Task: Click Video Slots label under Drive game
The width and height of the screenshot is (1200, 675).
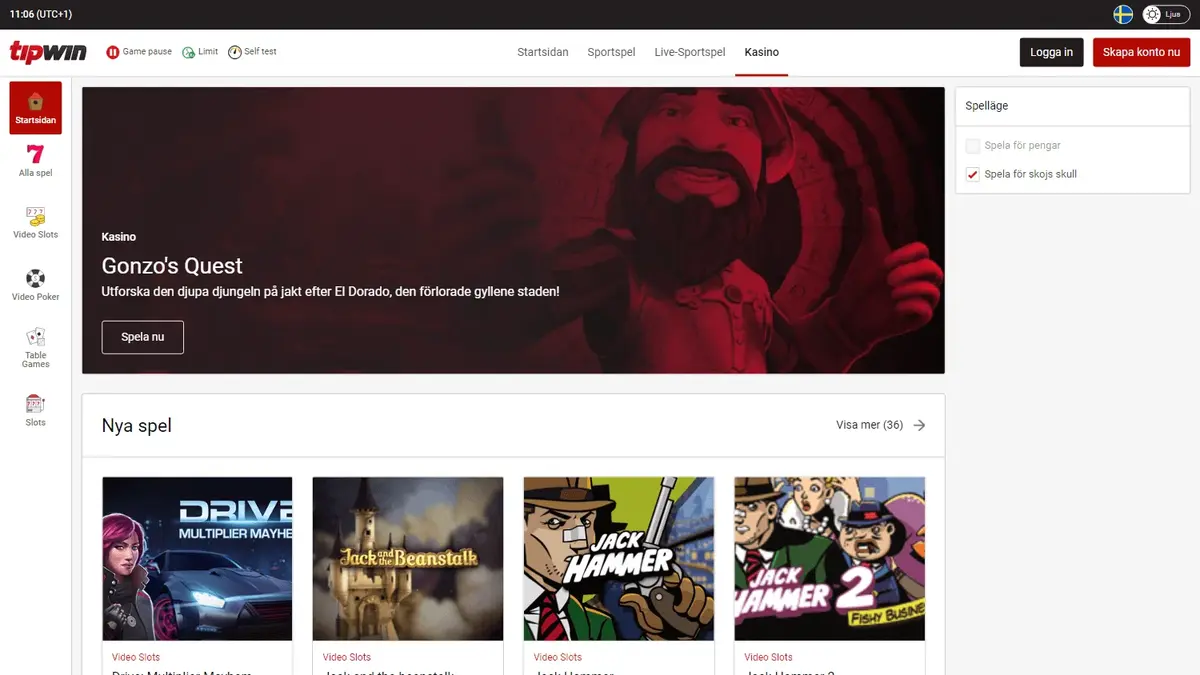Action: click(x=136, y=657)
